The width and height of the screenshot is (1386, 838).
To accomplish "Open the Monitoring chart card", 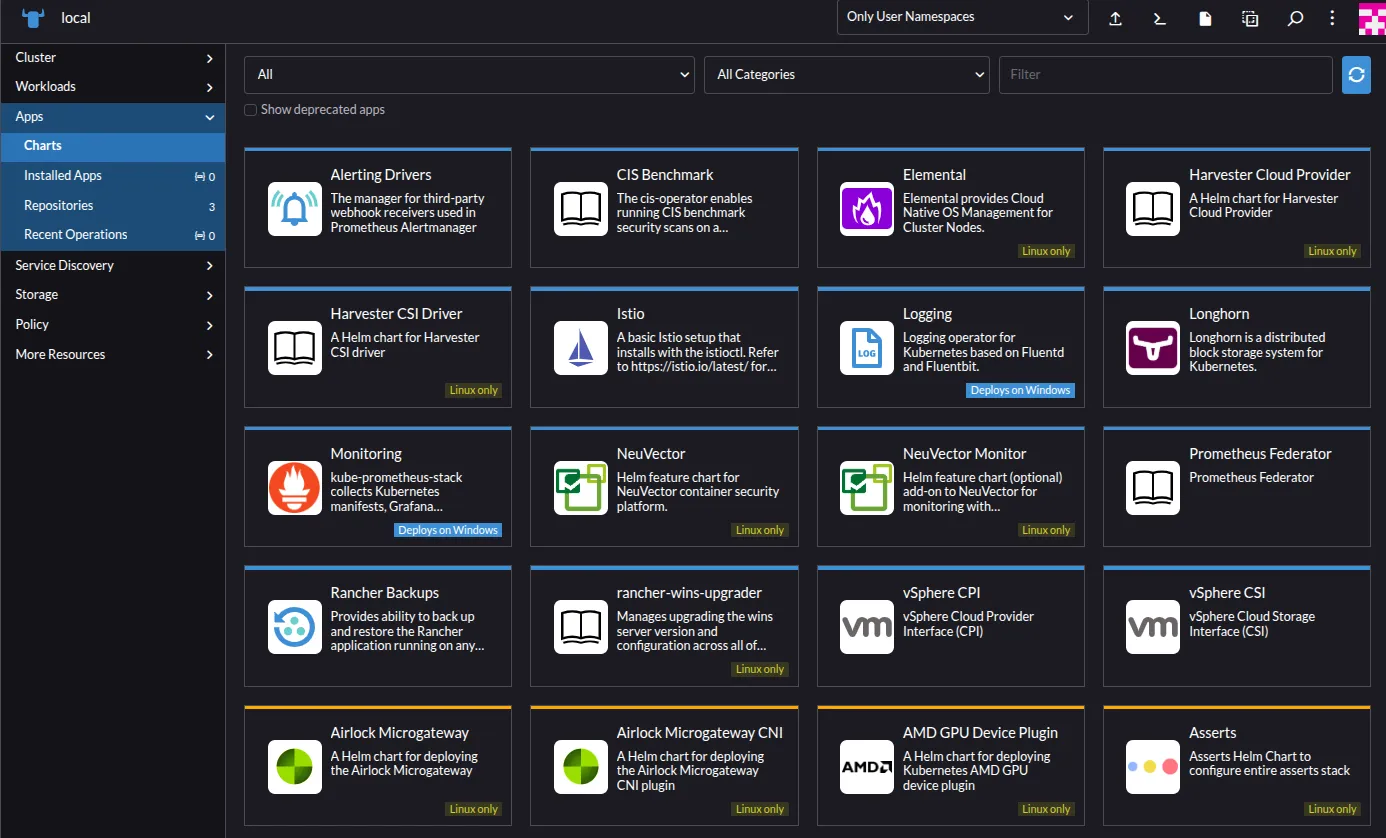I will pos(378,487).
